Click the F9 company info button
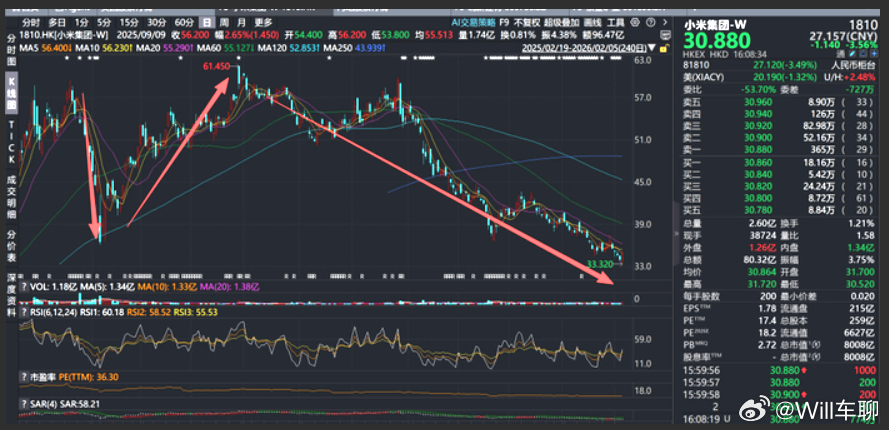889x430 pixels. (x=504, y=21)
